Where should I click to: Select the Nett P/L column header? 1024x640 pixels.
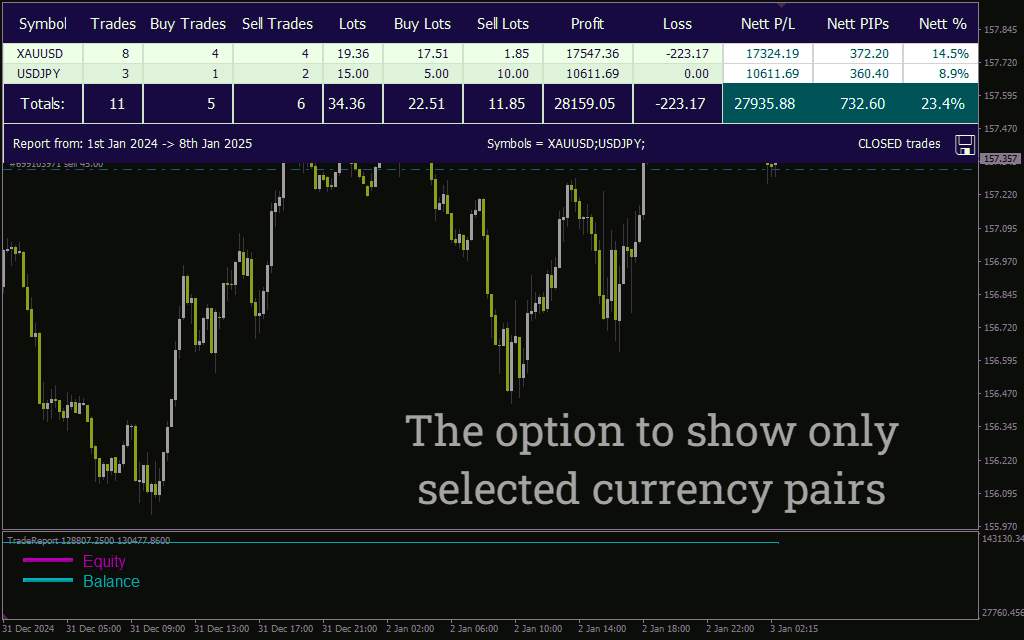click(768, 24)
